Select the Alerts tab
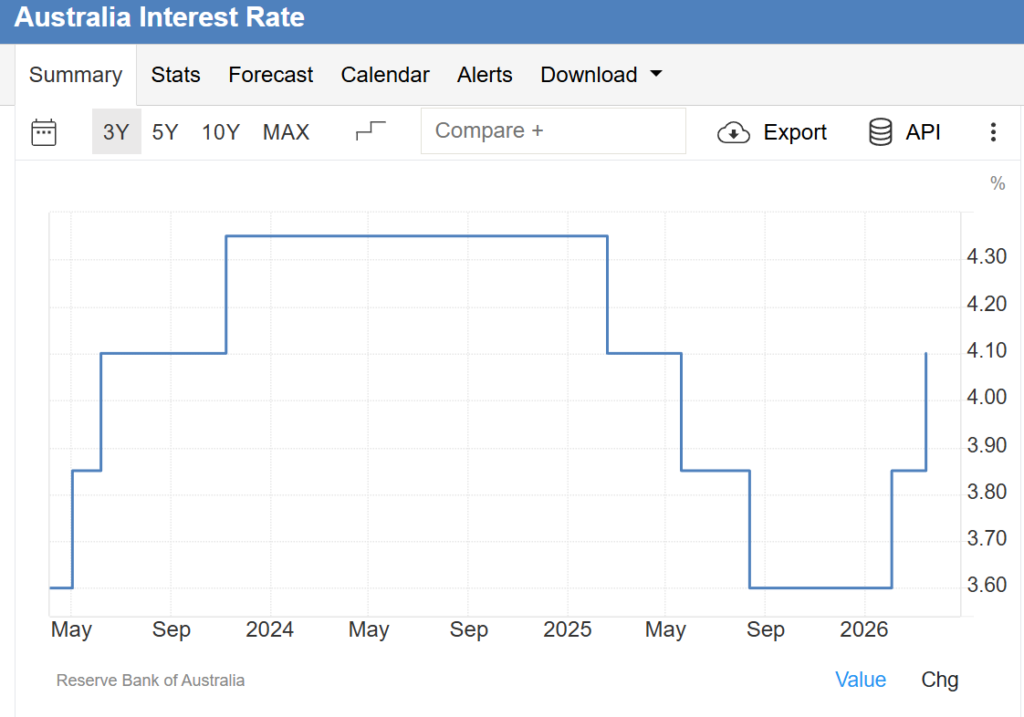The width and height of the screenshot is (1024, 717). coord(484,75)
